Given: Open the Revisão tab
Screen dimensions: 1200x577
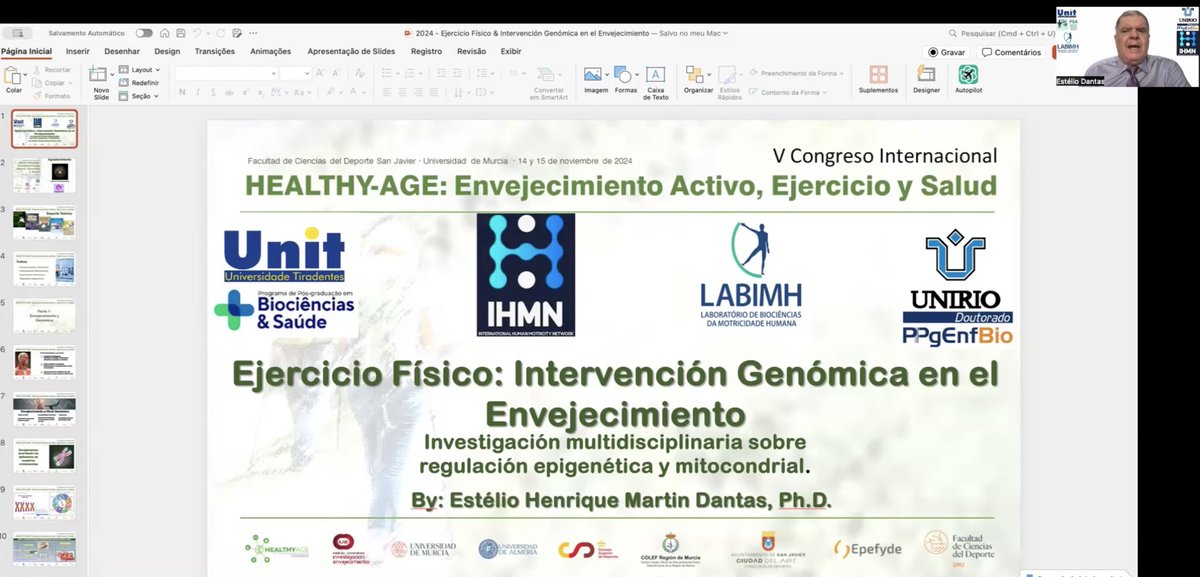Looking at the screenshot, I should pos(471,51).
